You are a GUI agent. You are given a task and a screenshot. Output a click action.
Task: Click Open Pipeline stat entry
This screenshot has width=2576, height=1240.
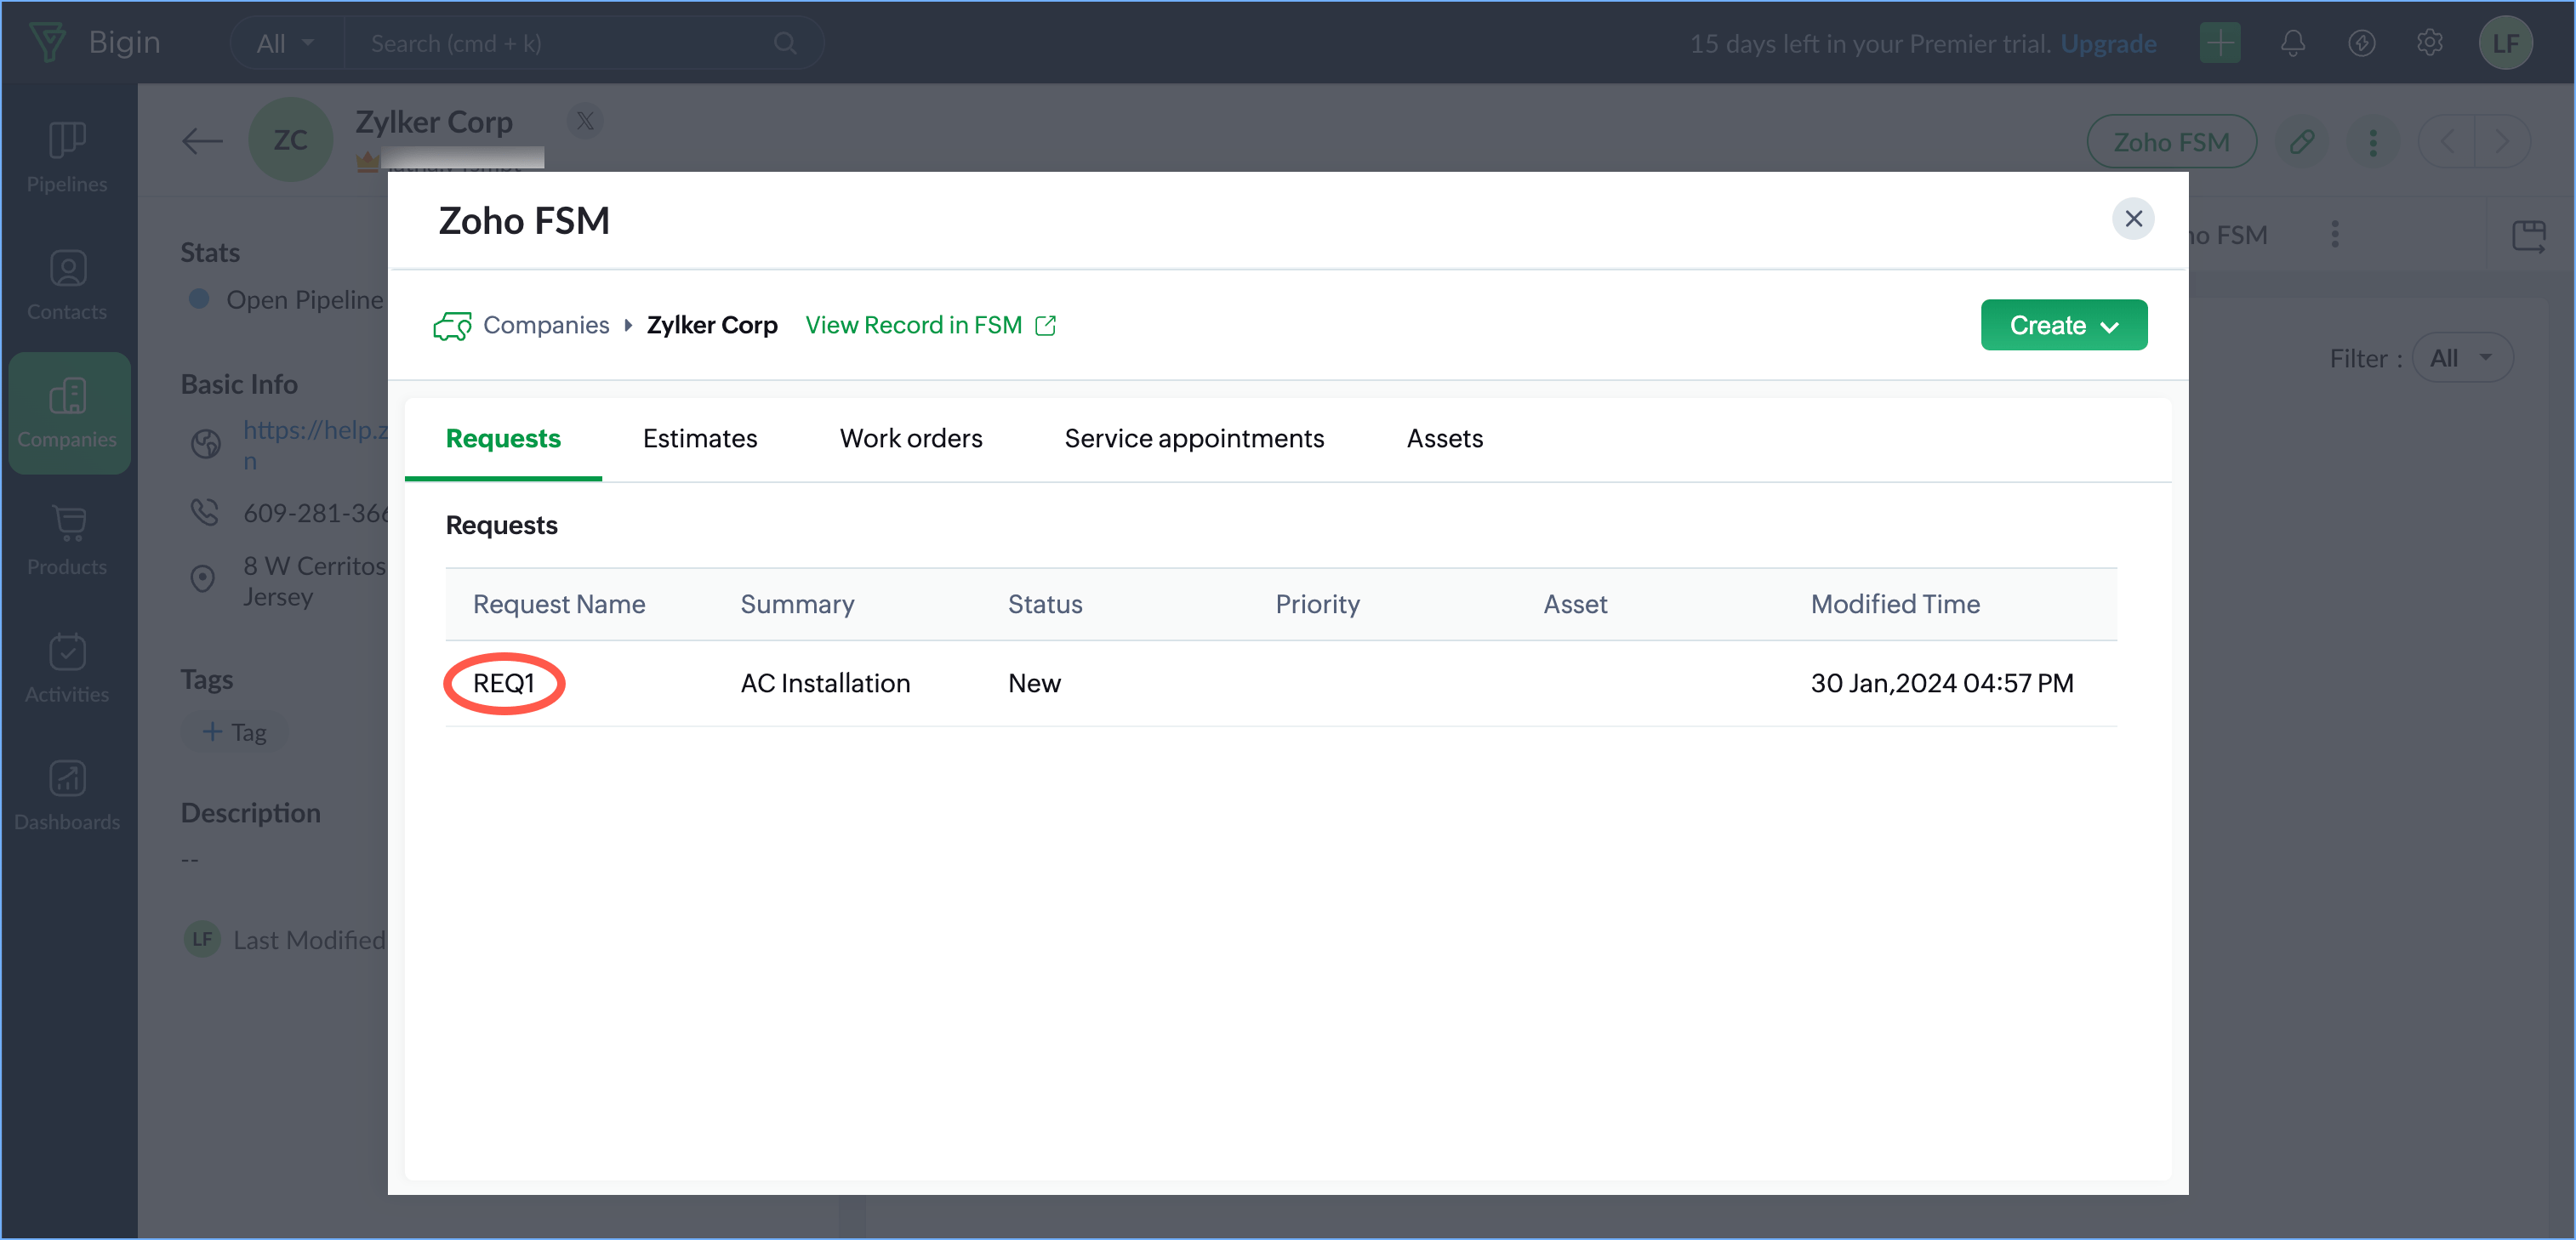point(285,299)
